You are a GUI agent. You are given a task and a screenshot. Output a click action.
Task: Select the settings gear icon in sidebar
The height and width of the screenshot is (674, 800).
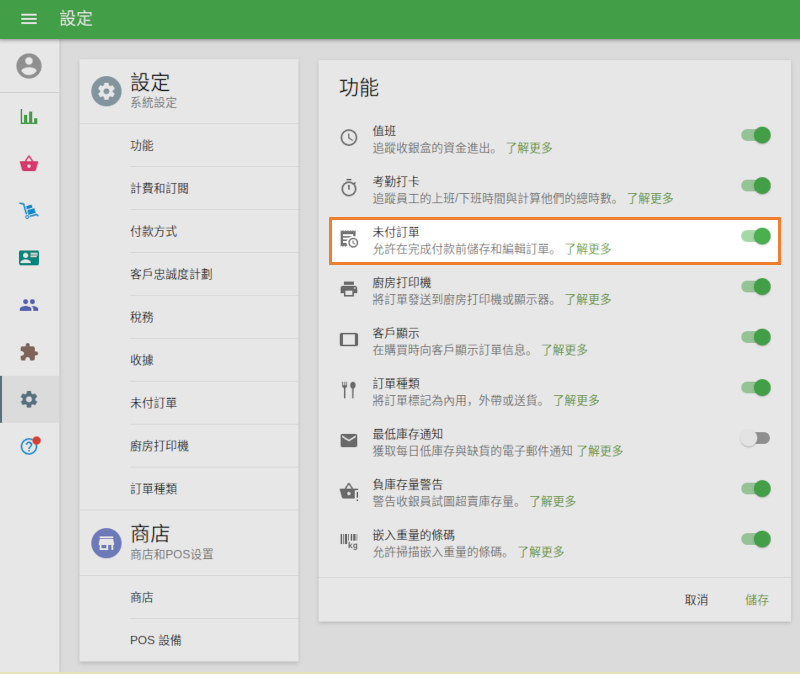tap(30, 398)
